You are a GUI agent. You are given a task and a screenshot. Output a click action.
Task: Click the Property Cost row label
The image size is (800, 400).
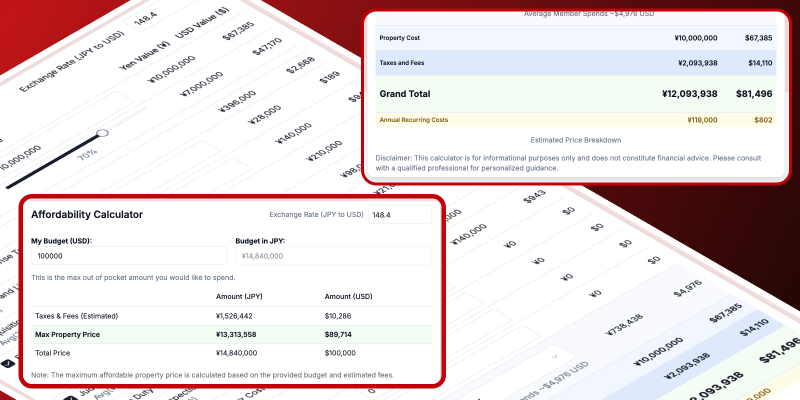[402, 37]
